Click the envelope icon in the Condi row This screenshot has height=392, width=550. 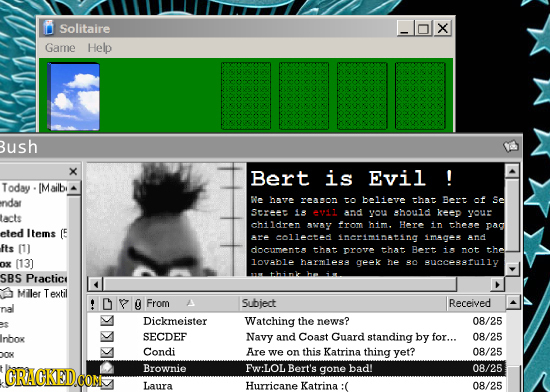click(x=107, y=352)
